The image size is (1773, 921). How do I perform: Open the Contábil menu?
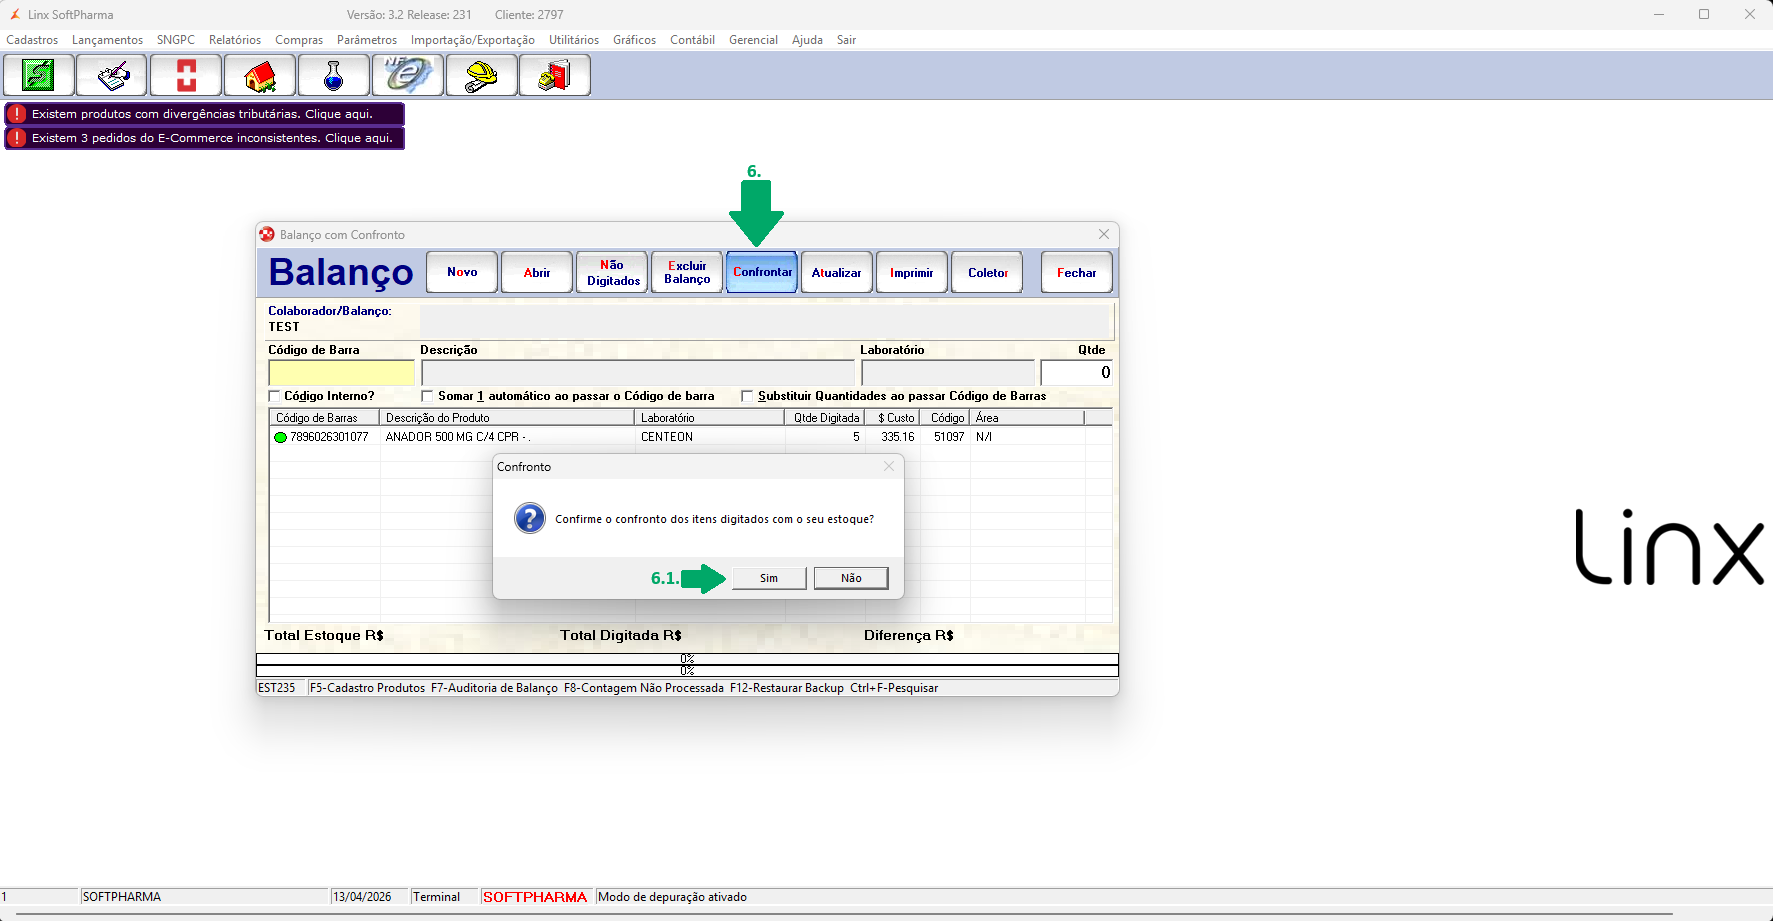tap(692, 40)
